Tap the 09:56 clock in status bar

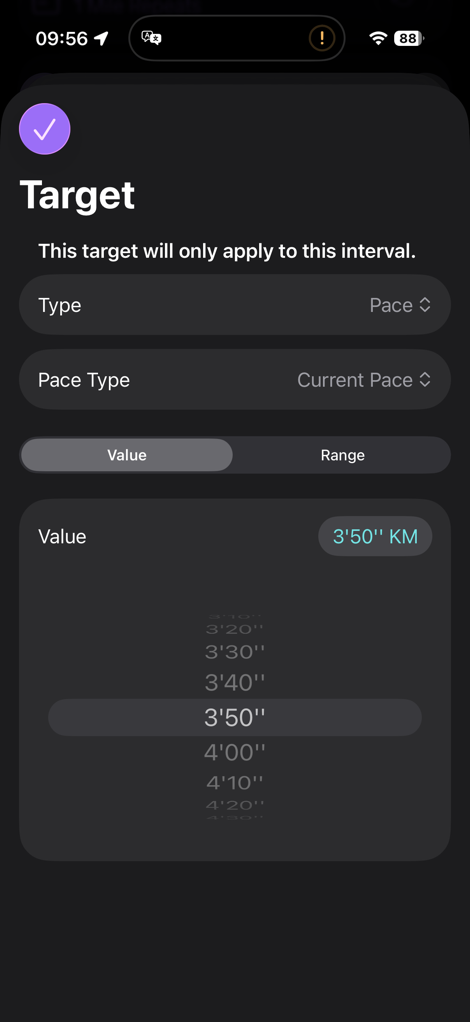click(61, 38)
